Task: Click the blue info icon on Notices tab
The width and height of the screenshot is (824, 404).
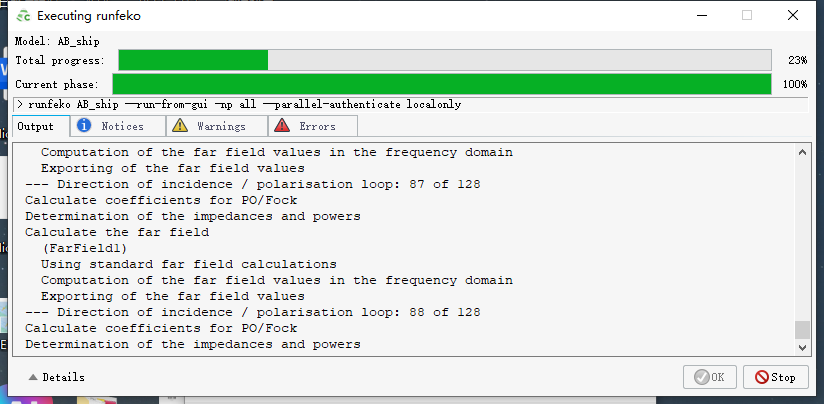Action: point(84,126)
